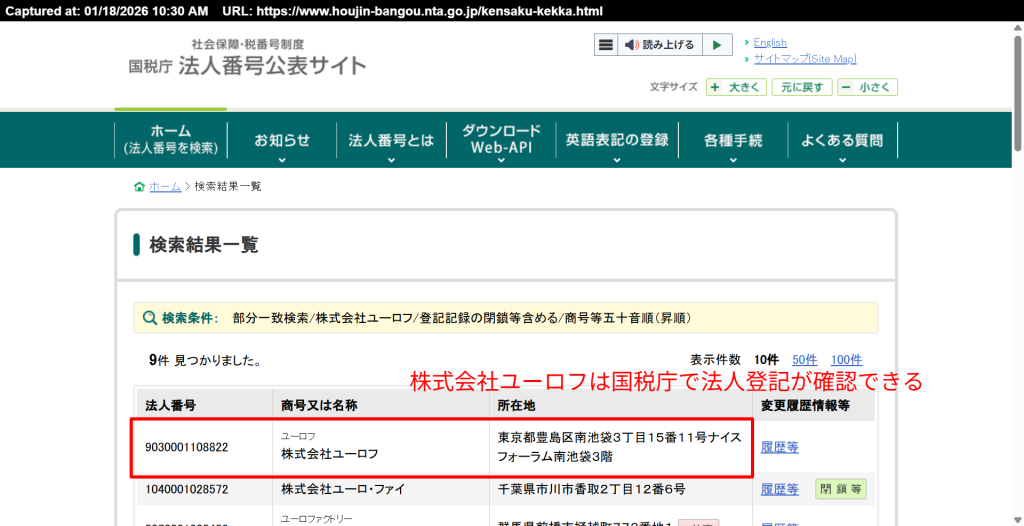Click the 9件 見つかりました result count

point(206,360)
